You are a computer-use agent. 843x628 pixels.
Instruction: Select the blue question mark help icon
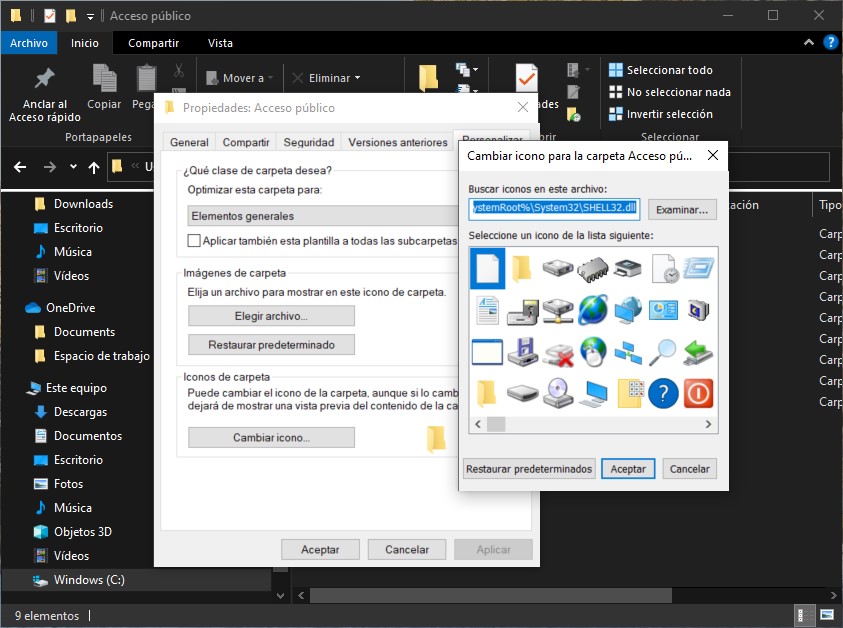coord(663,394)
